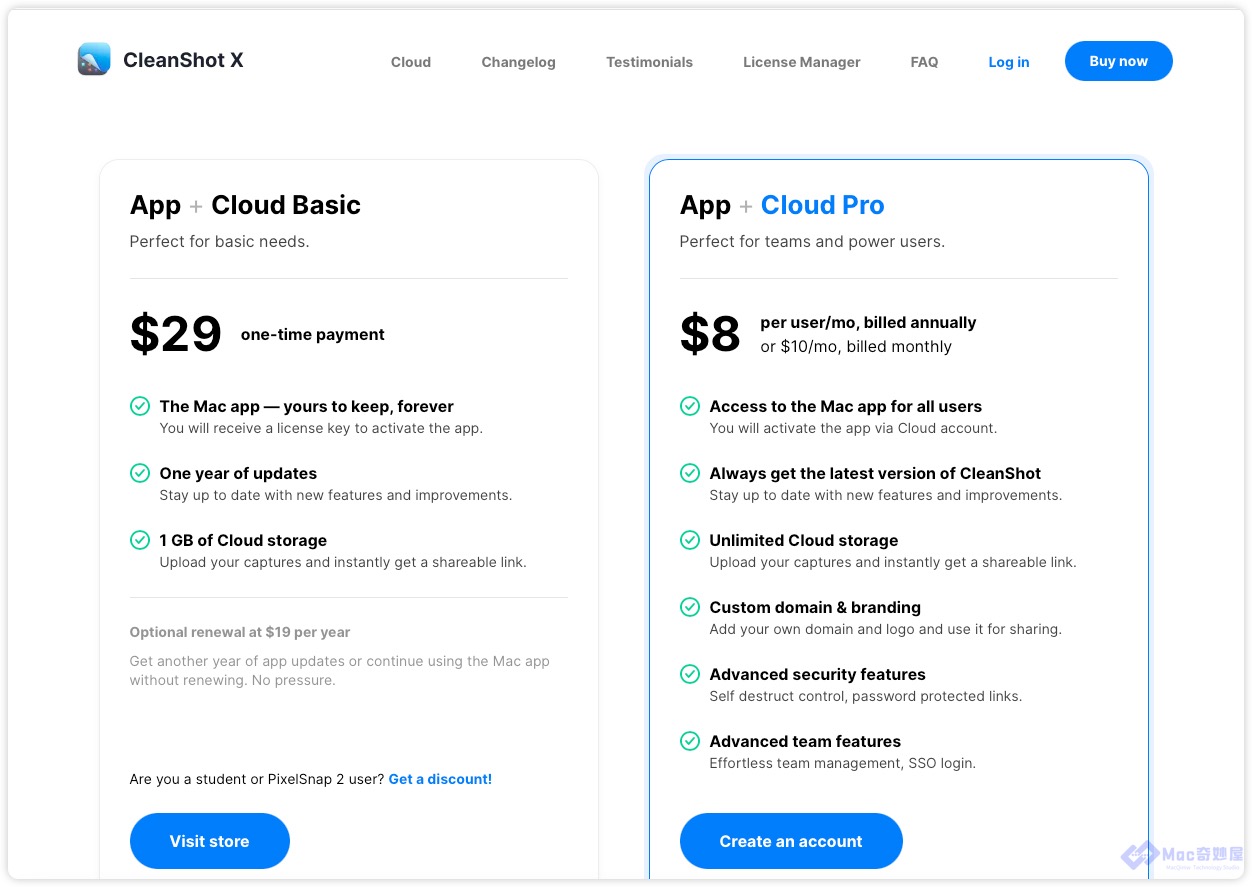Viewport: 1252px width, 887px height.
Task: Click checkmark beside Unlimited Cloud storage
Action: point(690,540)
